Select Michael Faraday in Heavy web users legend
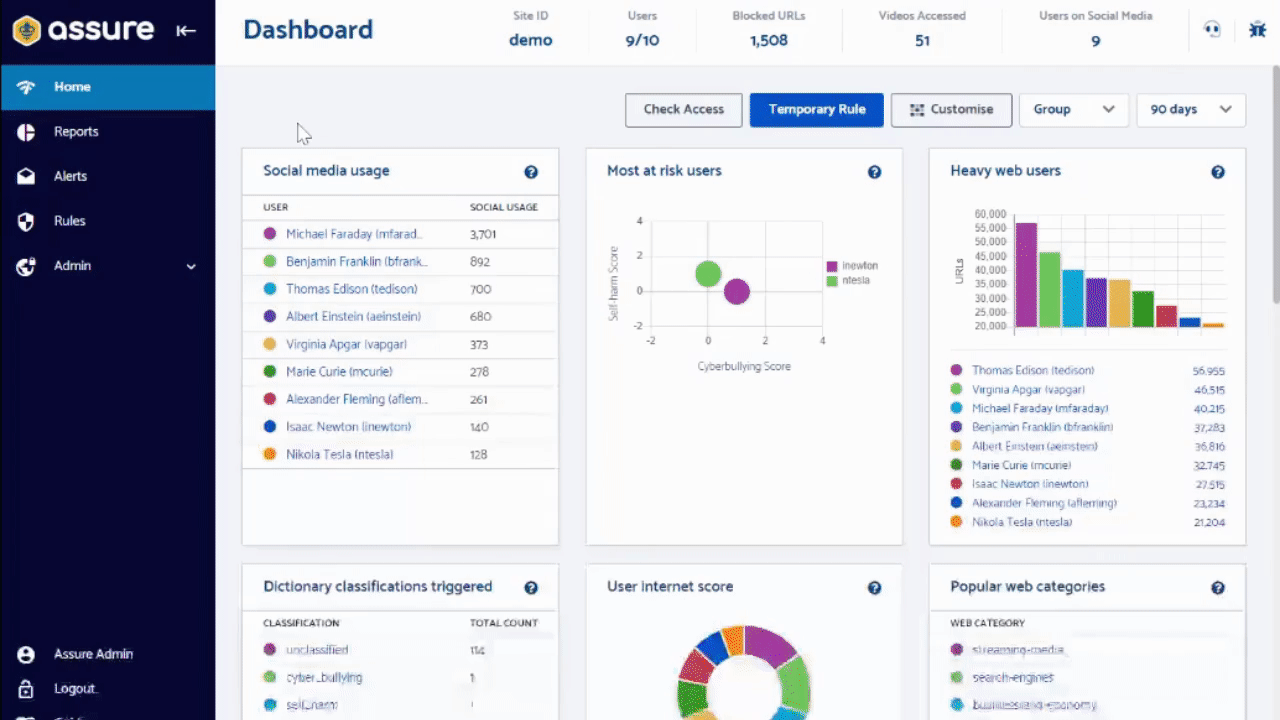Viewport: 1280px width, 720px height. coord(1040,408)
